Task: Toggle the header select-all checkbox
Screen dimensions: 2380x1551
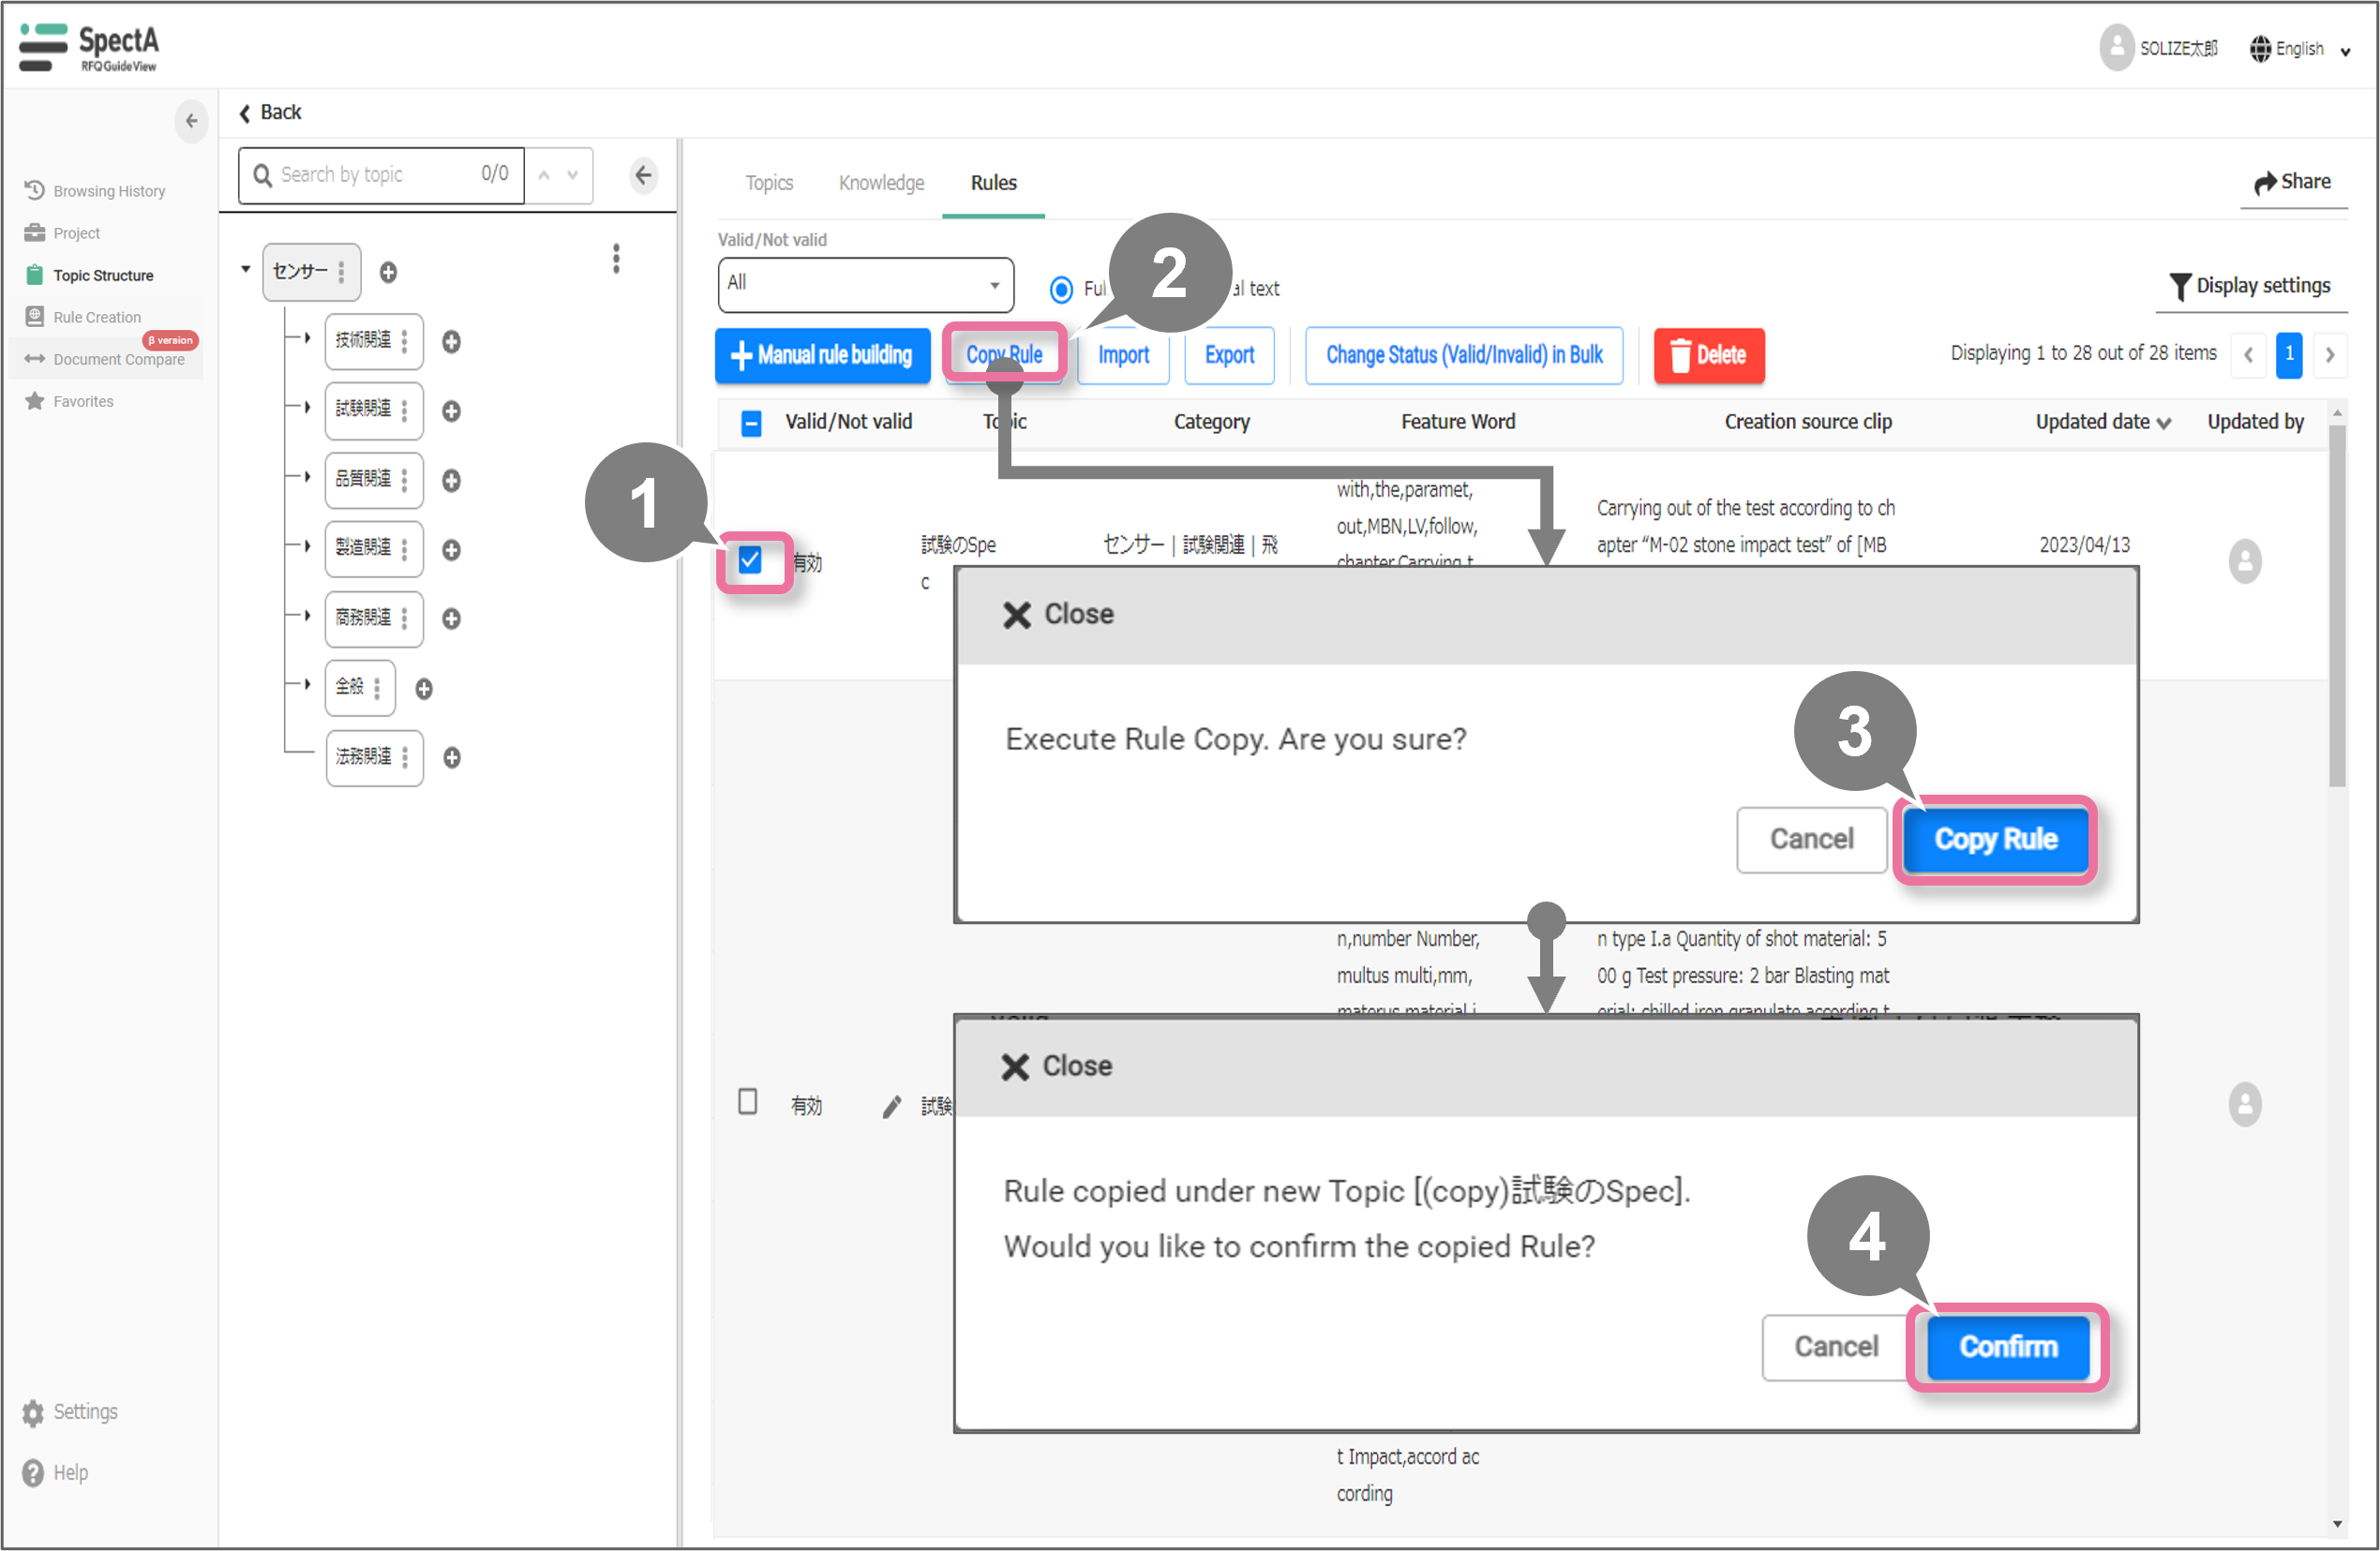Action: click(x=751, y=423)
